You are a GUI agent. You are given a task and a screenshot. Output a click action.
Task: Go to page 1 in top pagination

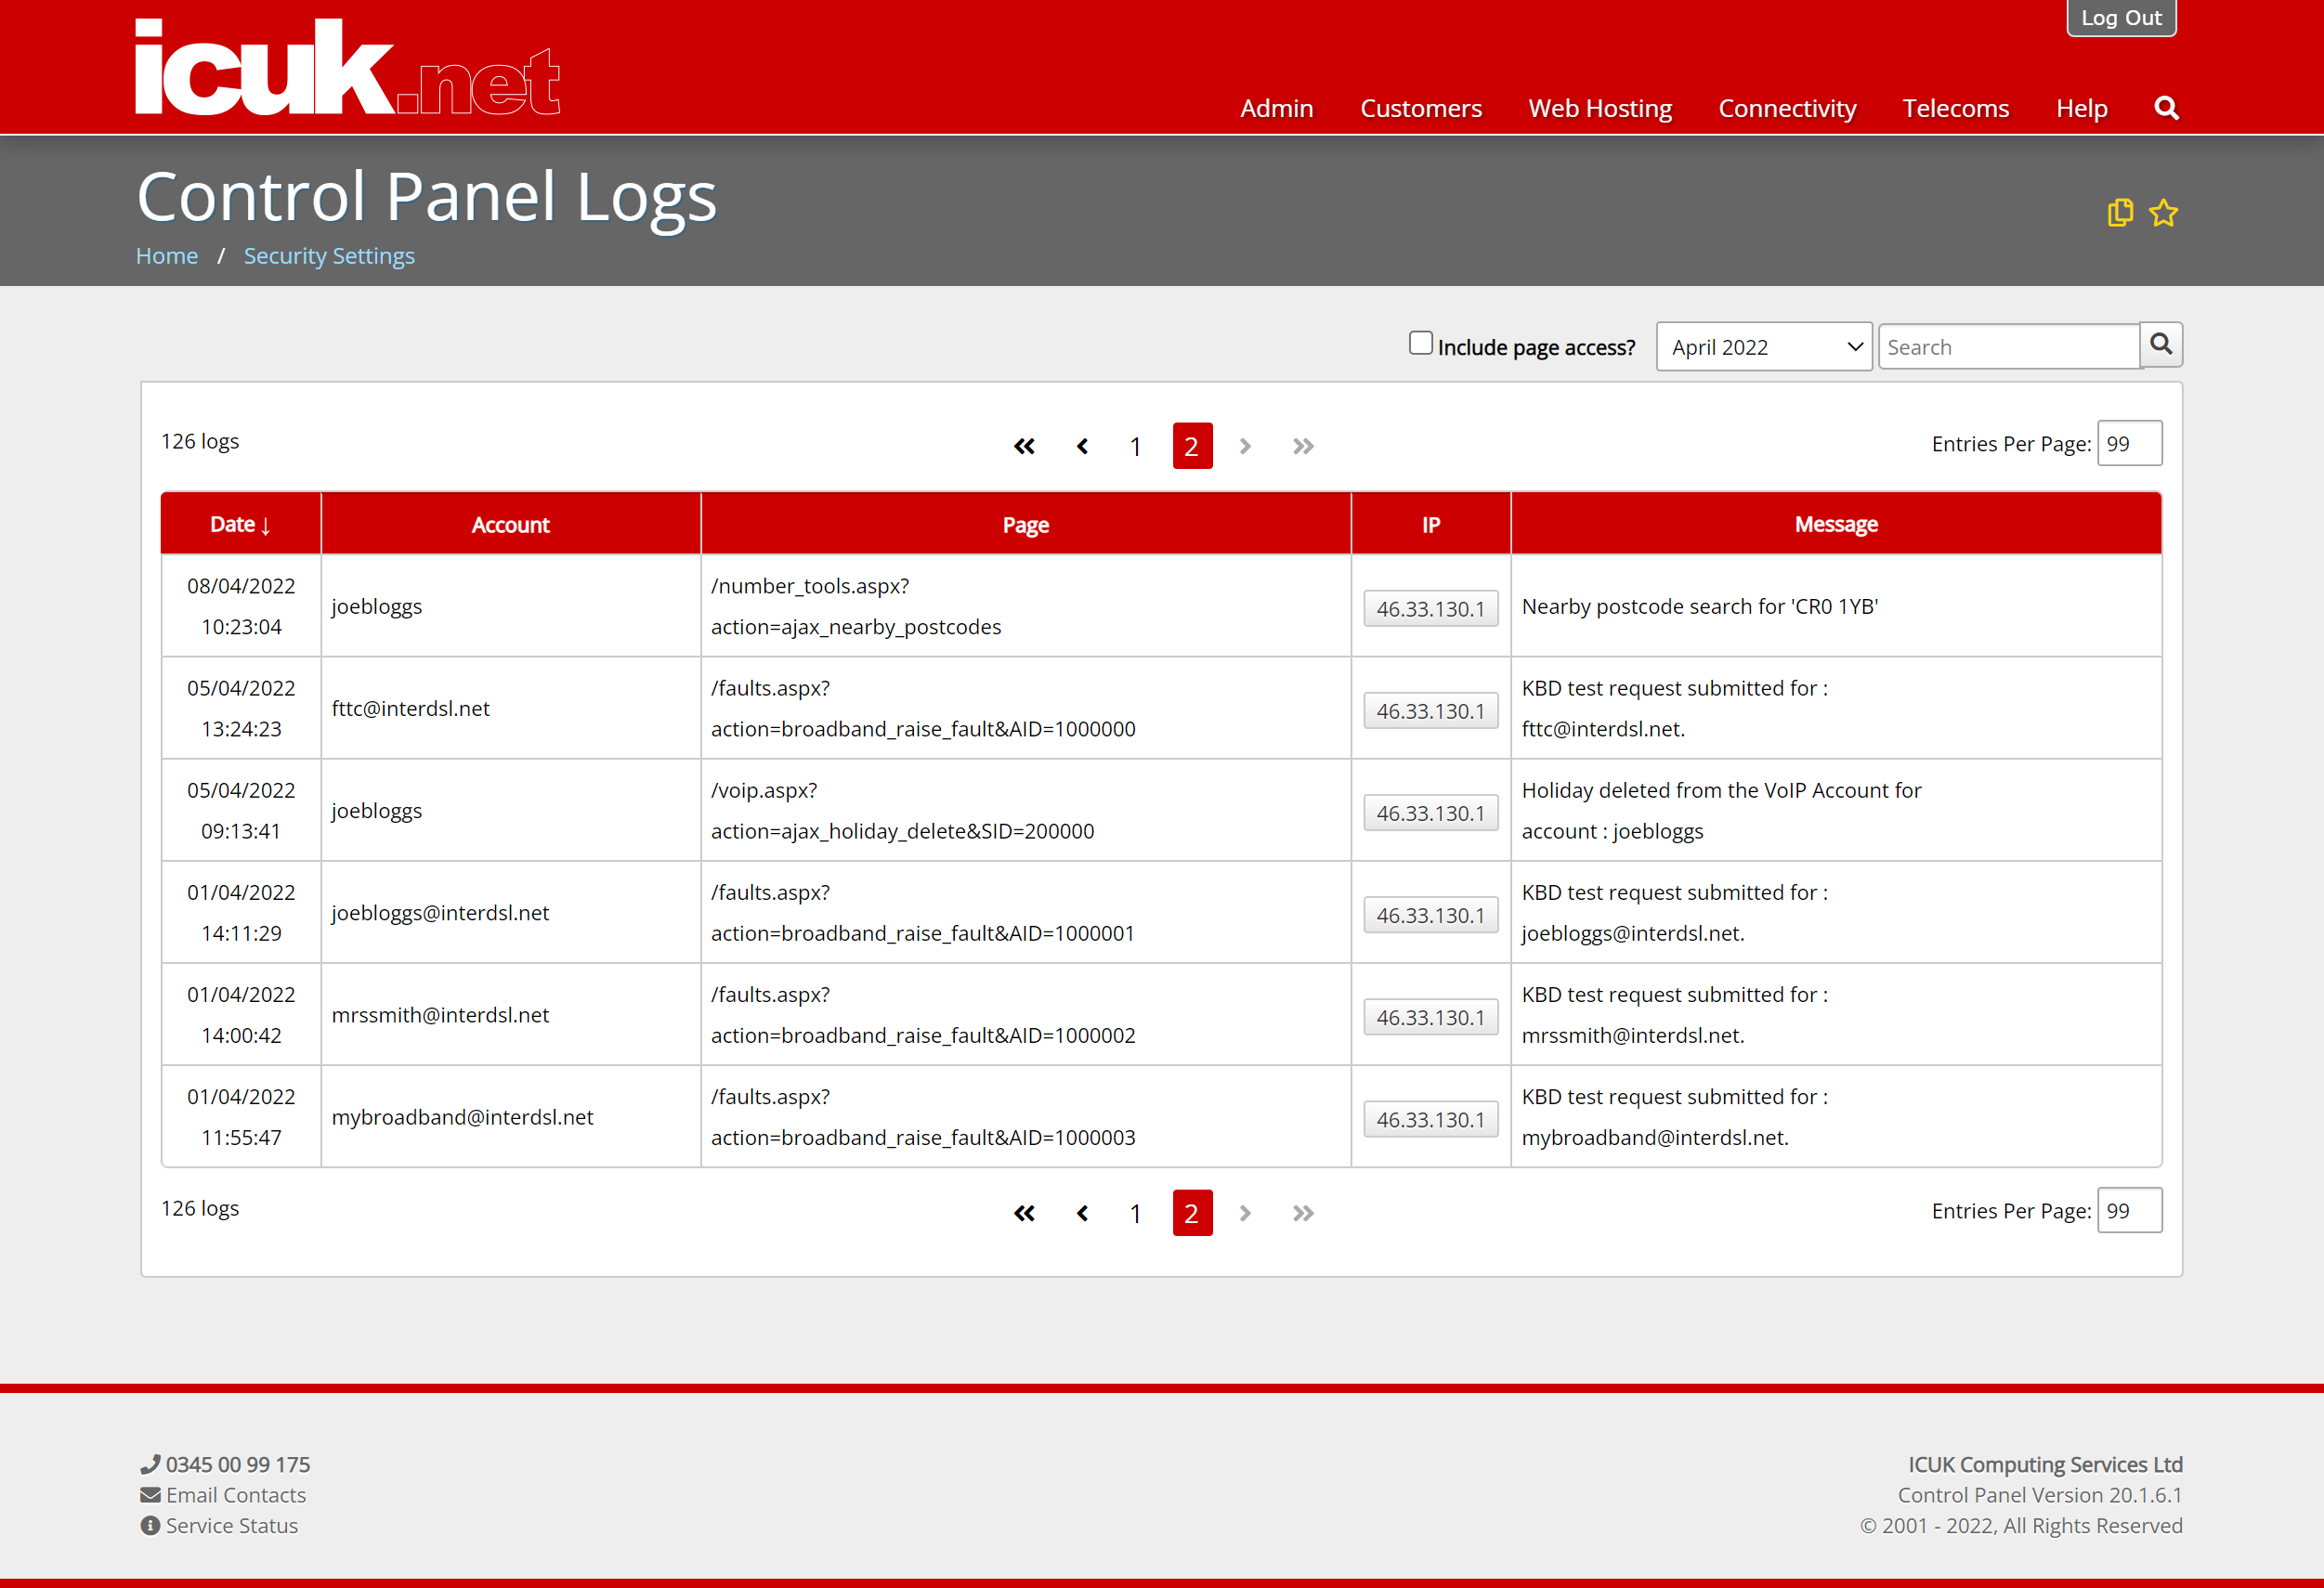1135,446
